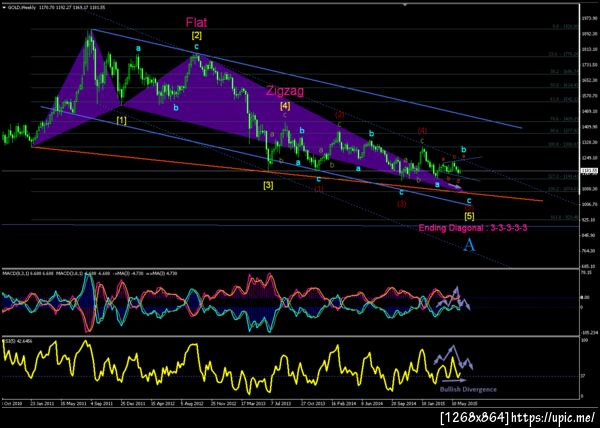Click the "17 Mar 2013" date label
This screenshot has height=428, width=600.
pos(252,403)
